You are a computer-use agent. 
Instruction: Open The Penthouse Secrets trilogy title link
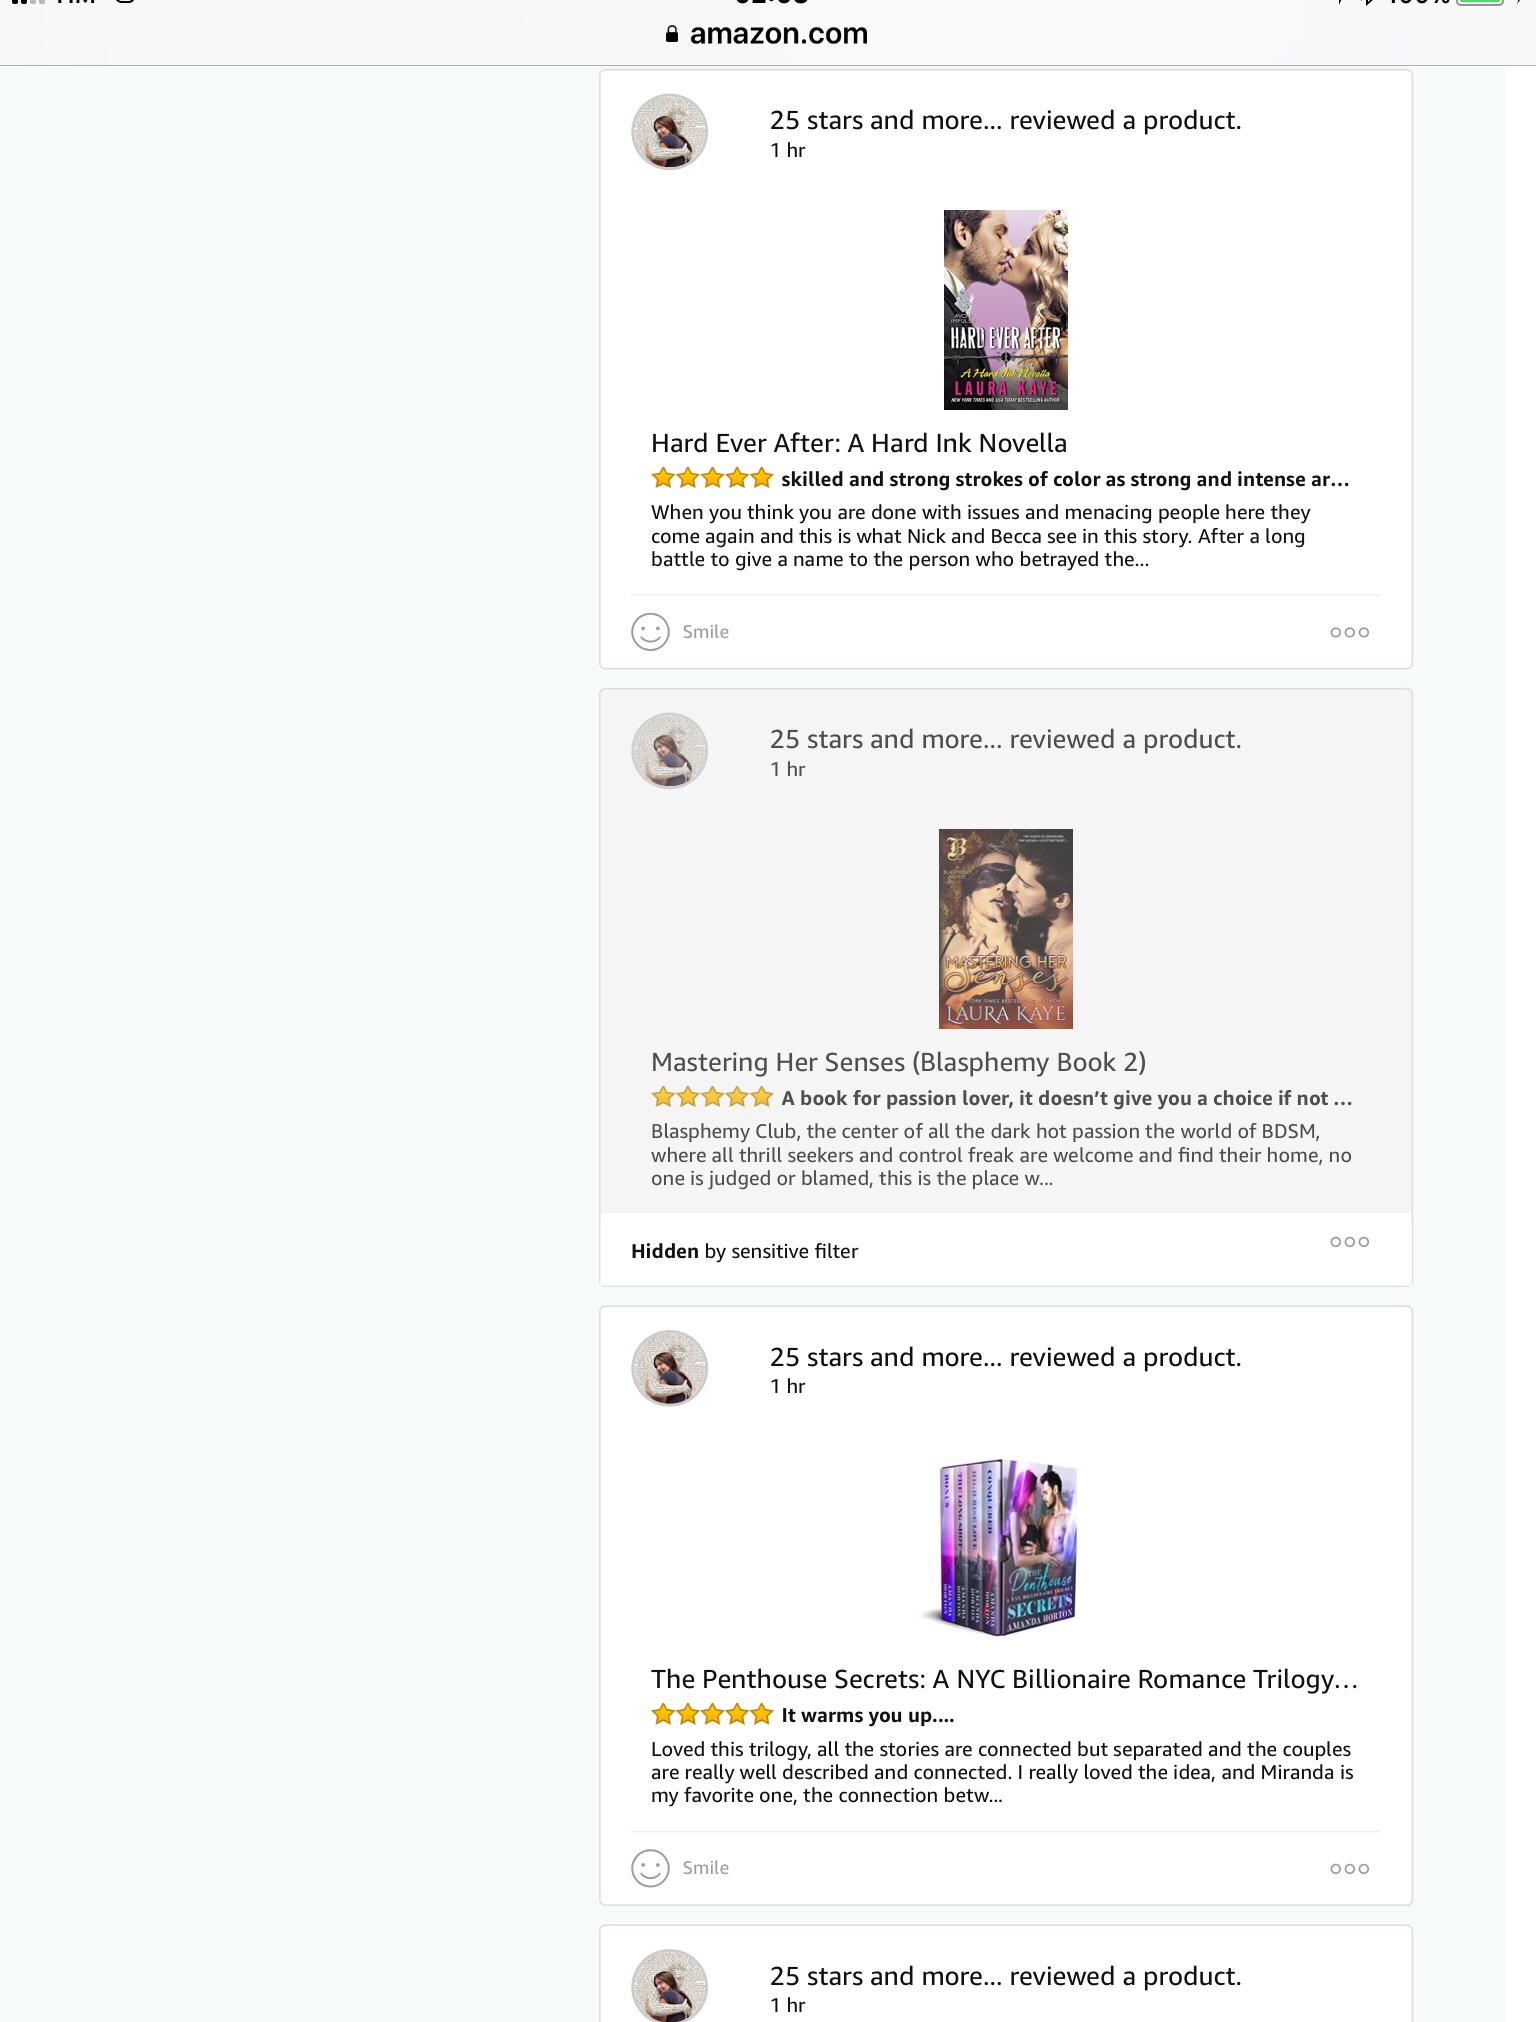(x=1004, y=1679)
